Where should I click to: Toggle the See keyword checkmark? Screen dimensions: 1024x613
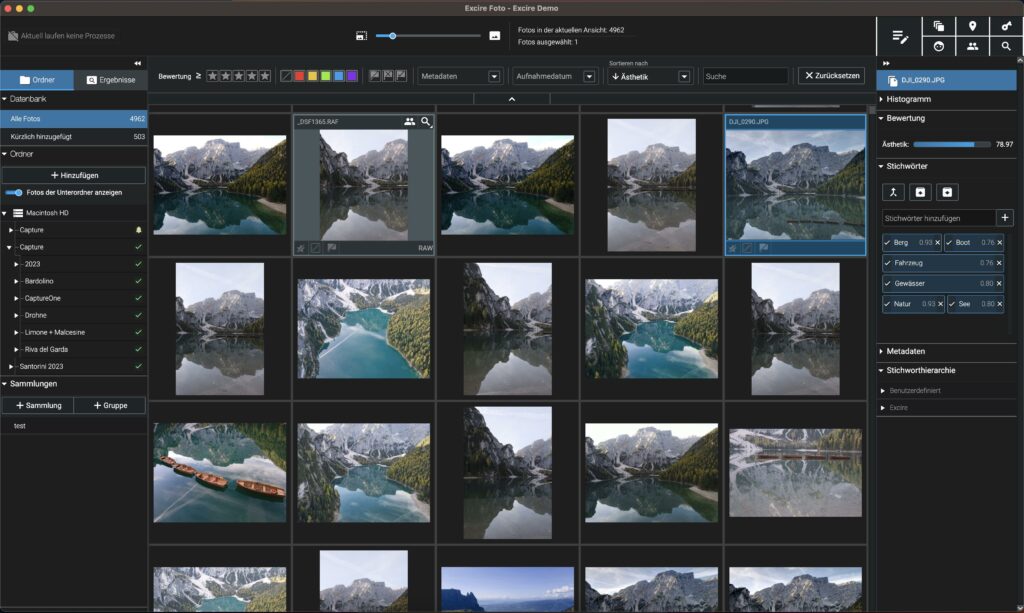tap(952, 304)
